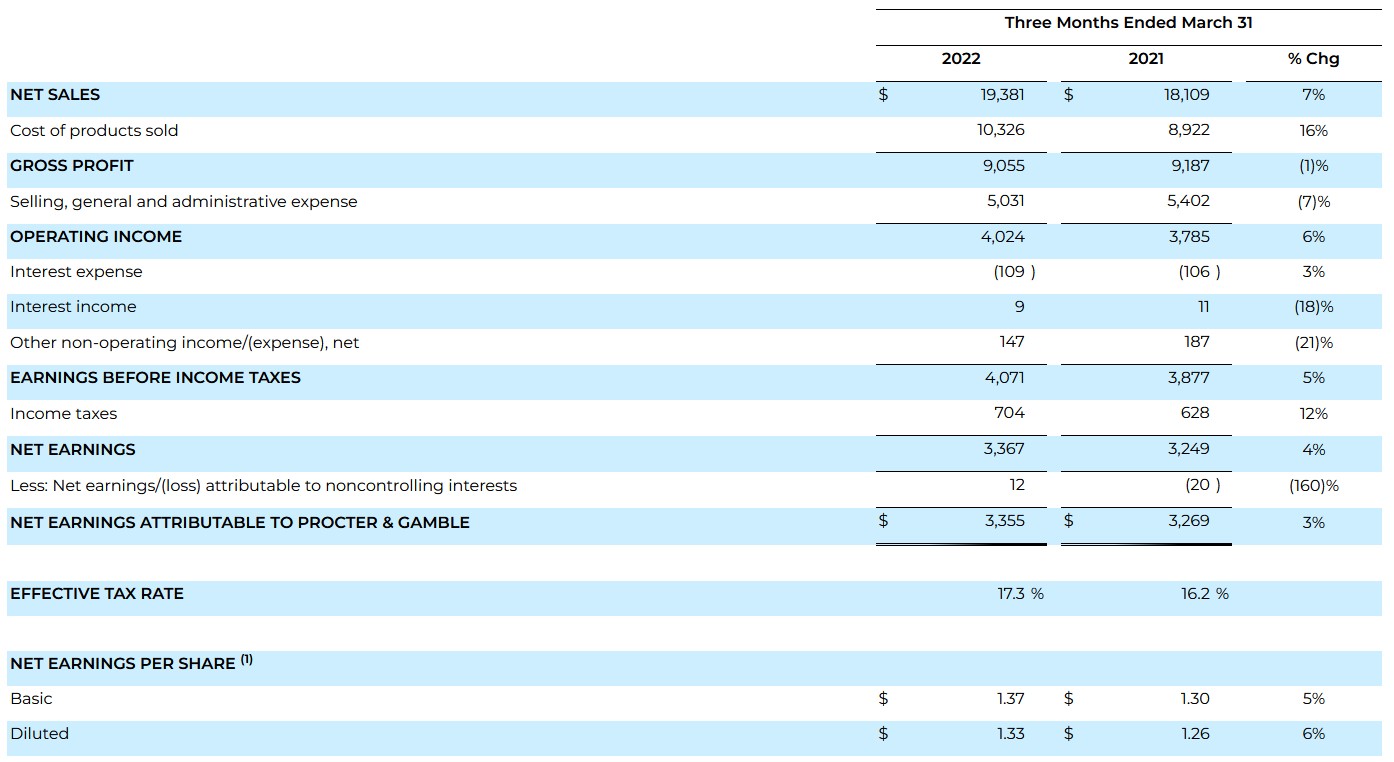Click the 2021 column header
1394x762 pixels.
click(x=1146, y=59)
